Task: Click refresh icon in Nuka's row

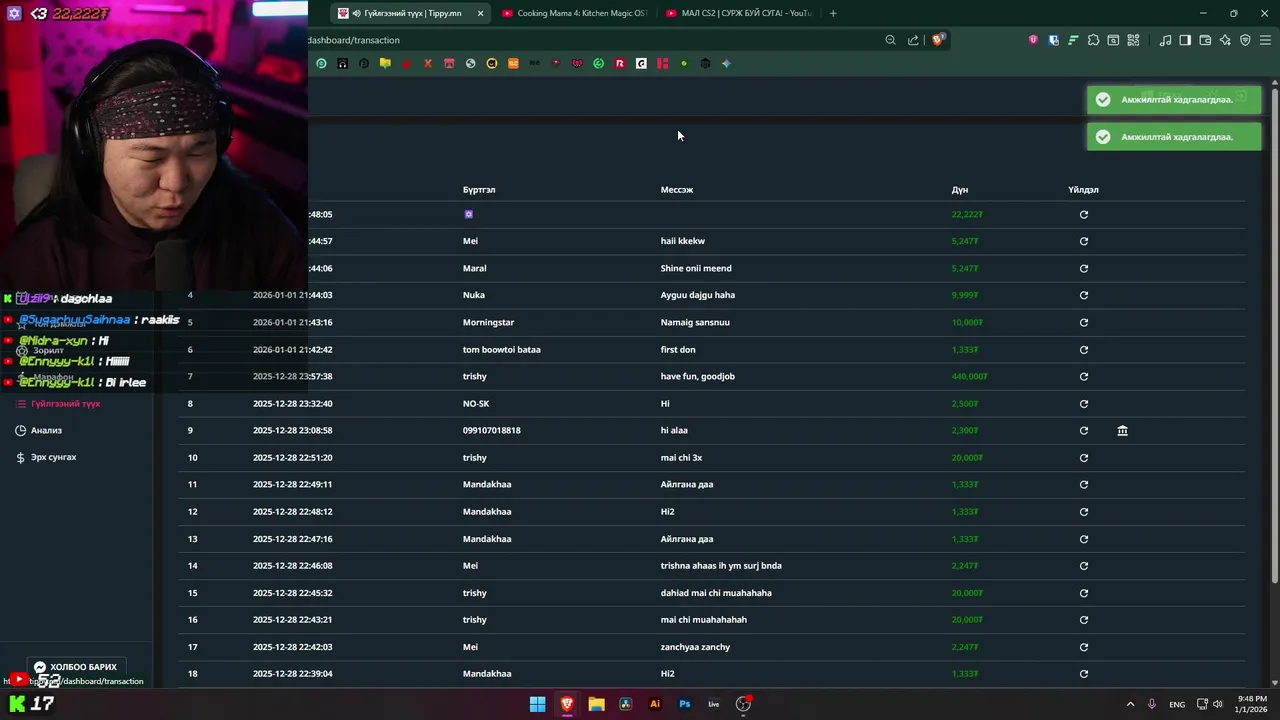Action: (x=1083, y=295)
